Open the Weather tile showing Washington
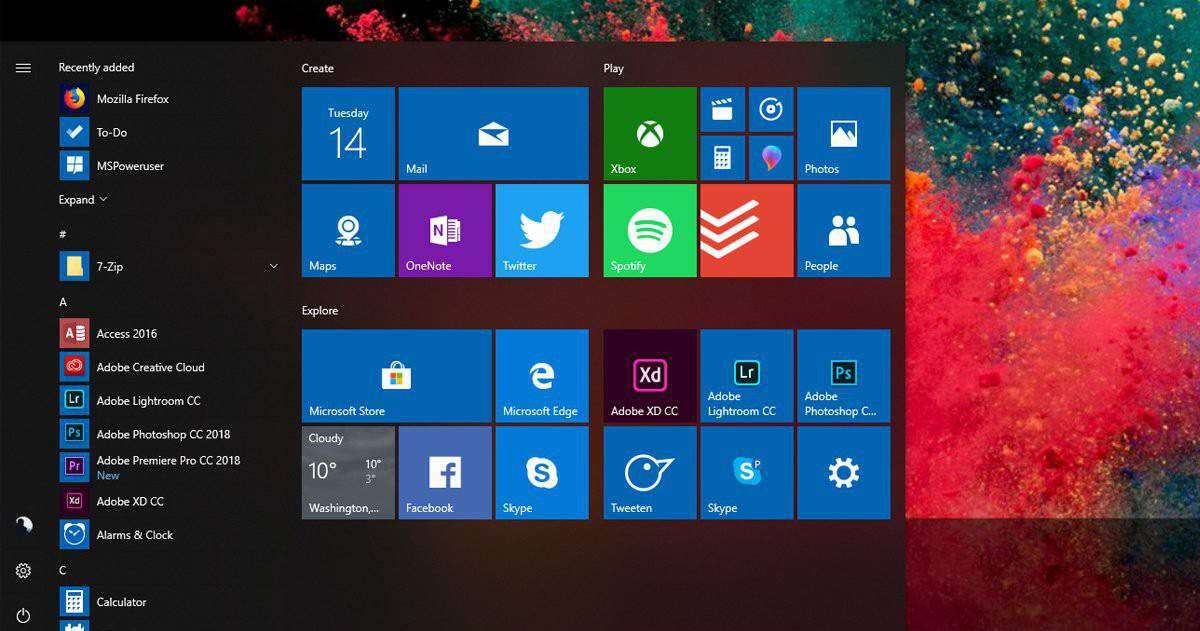 pyautogui.click(x=348, y=473)
